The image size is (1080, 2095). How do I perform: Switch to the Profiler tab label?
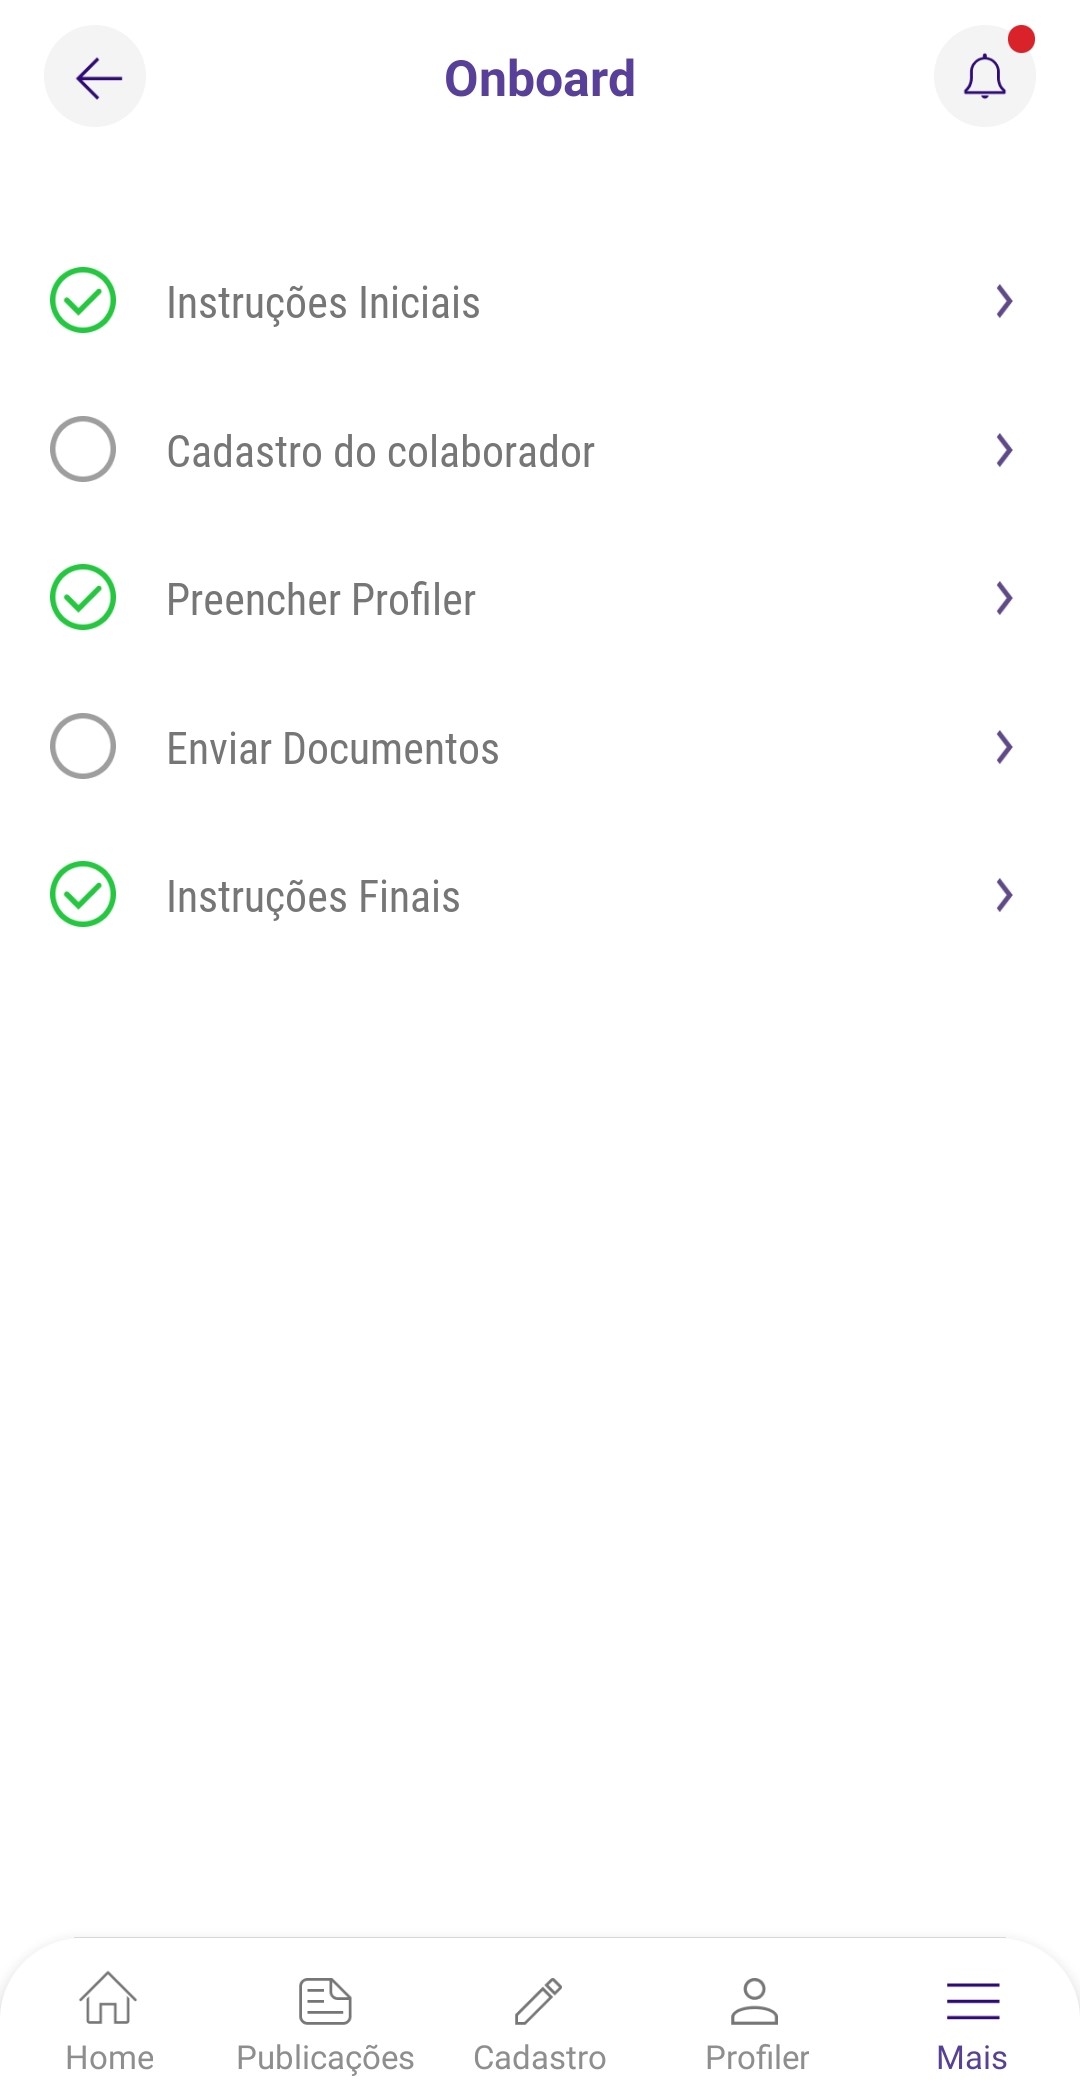point(757,2058)
